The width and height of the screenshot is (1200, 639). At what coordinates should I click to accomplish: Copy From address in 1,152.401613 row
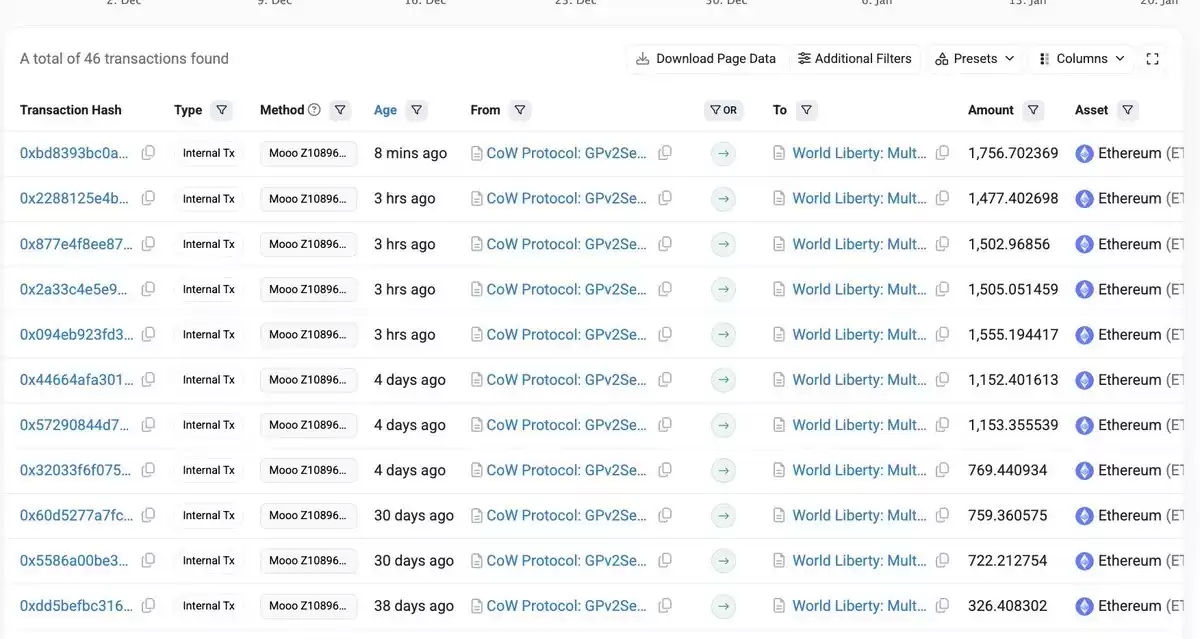[x=665, y=379]
